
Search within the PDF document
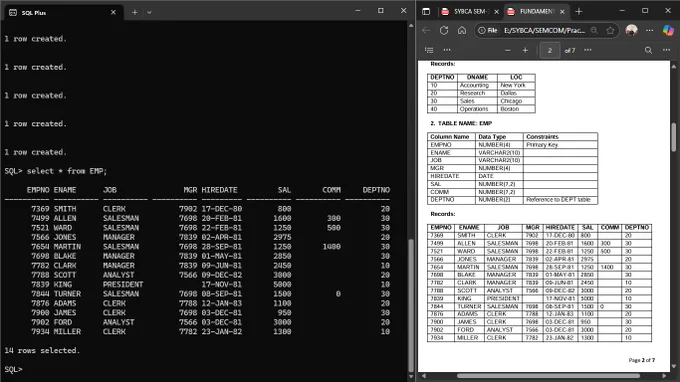[x=648, y=50]
